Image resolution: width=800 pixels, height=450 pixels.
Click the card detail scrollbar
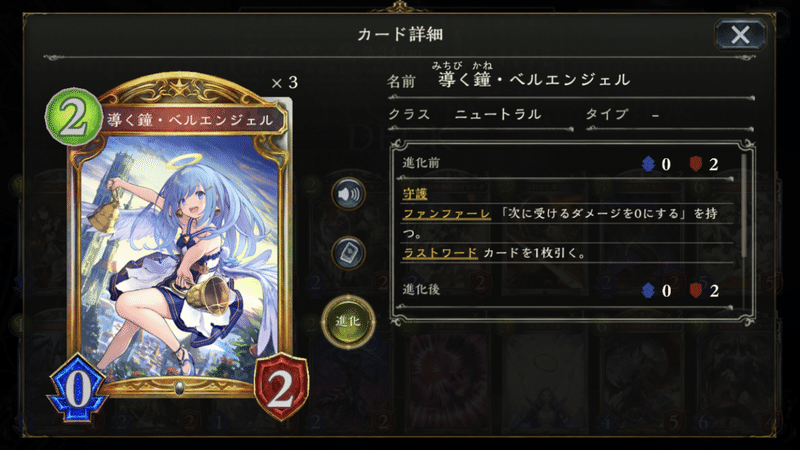[744, 205]
